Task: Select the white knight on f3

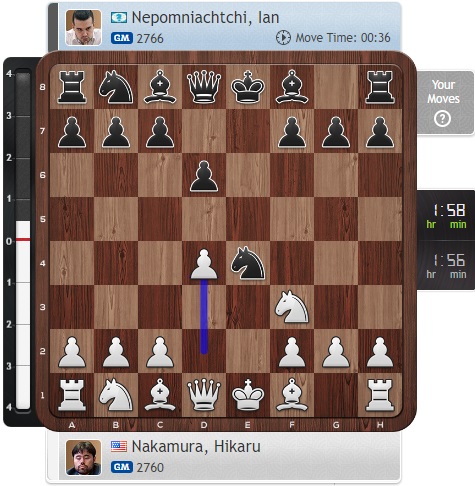Action: pyautogui.click(x=292, y=307)
